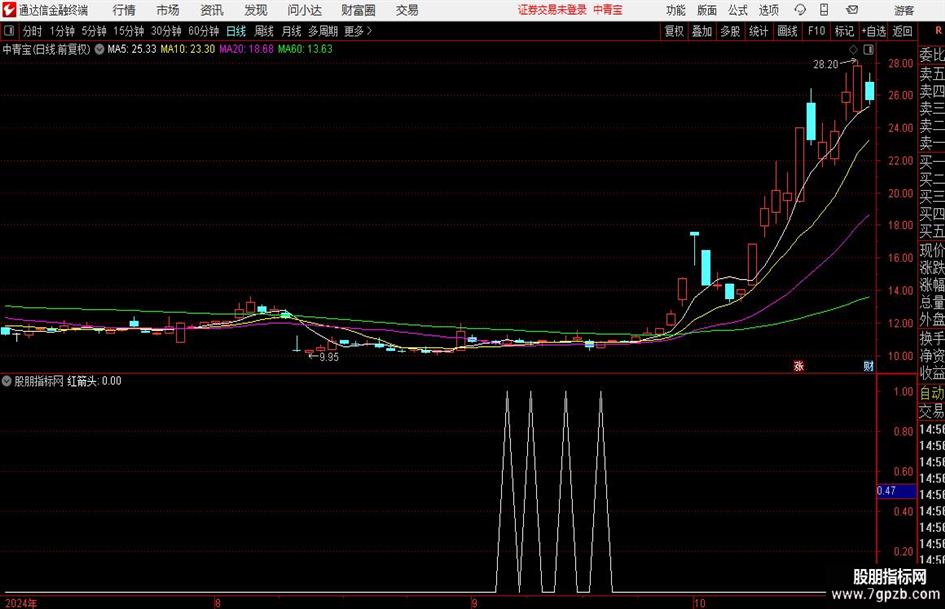Expand the 股朋指标网 sub-indicator dropdown
Screen dimensions: 945x609
7,381
